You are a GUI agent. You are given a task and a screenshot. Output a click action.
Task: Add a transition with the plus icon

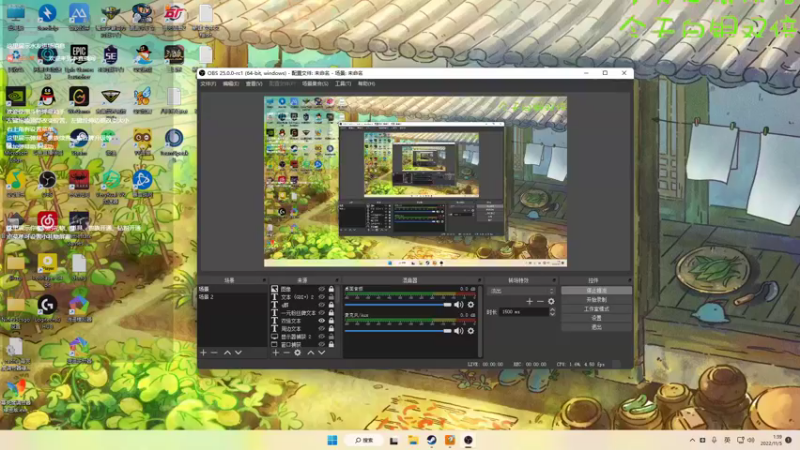[x=530, y=302]
